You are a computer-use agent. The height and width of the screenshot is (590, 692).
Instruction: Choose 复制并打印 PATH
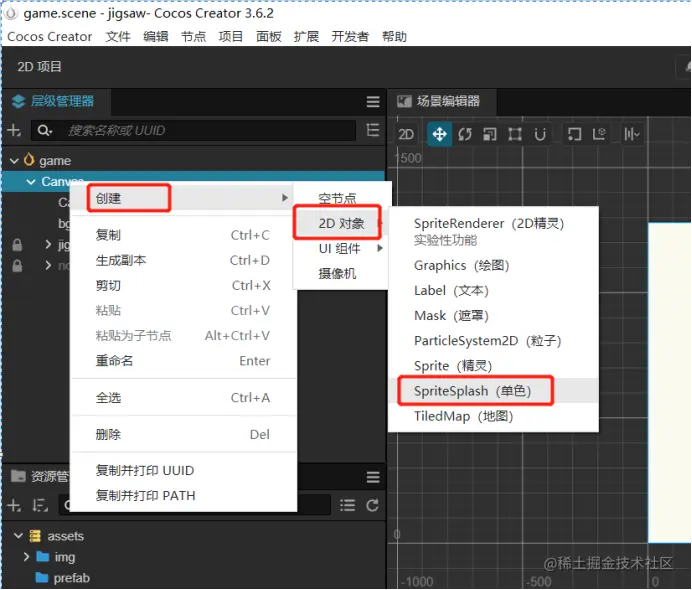(x=183, y=496)
